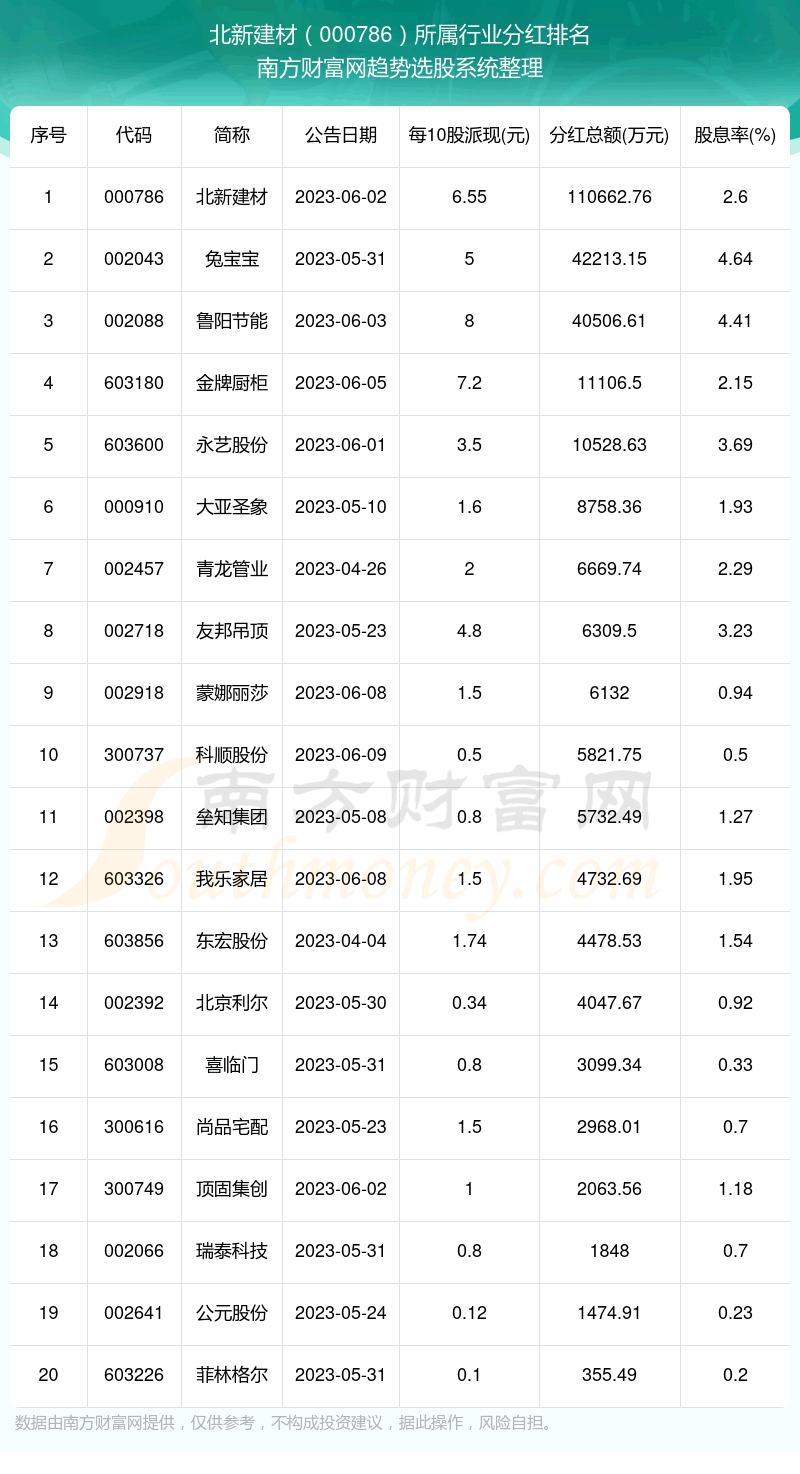Select the 每10股派现(元) column header
The width and height of the screenshot is (800, 1474).
pos(469,136)
